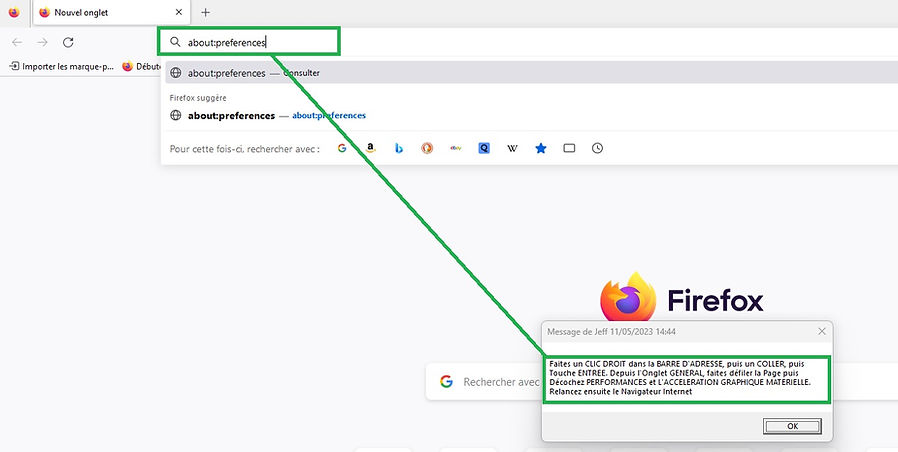Image resolution: width=898 pixels, height=452 pixels.
Task: Close the Message de Jeff dialog
Action: click(x=822, y=331)
